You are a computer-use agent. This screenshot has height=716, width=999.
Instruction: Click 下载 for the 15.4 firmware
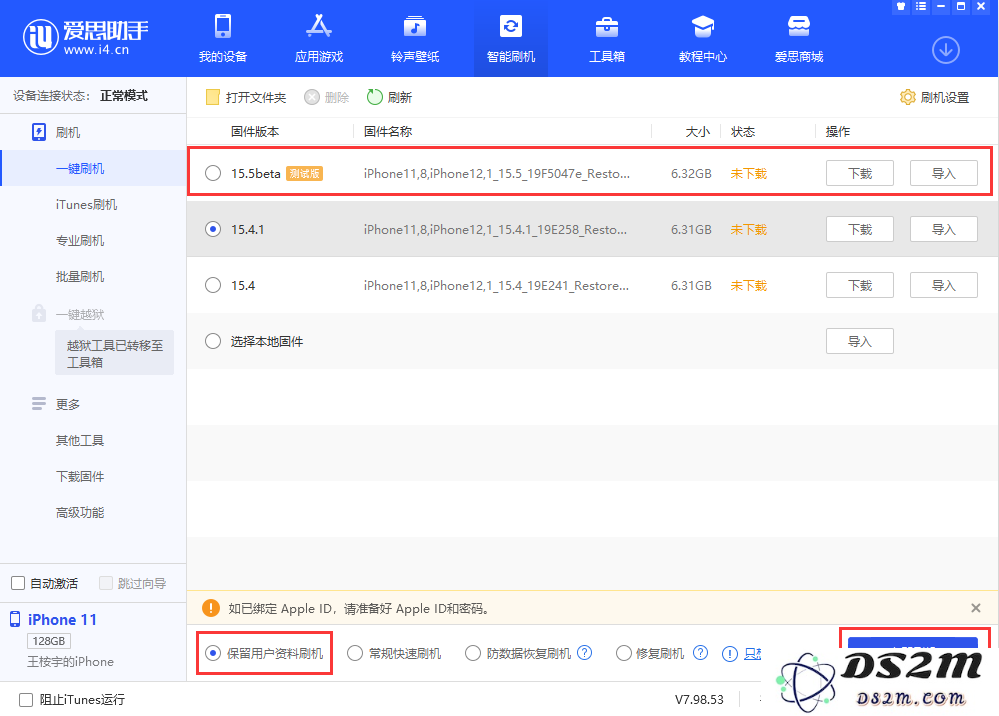tap(859, 285)
